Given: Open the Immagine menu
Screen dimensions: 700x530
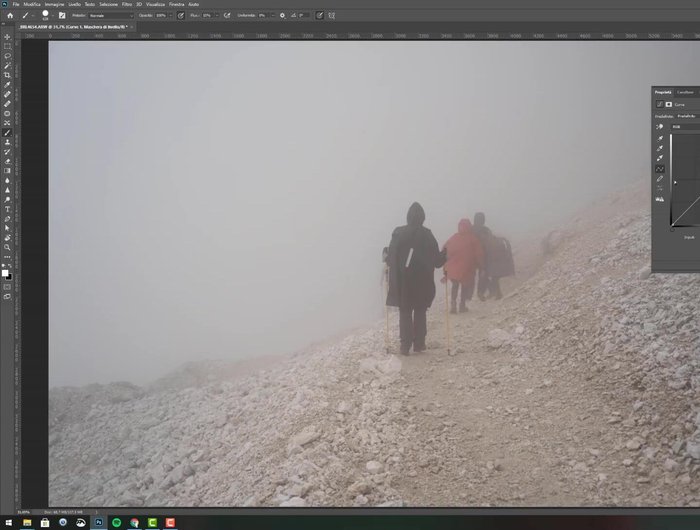Looking at the screenshot, I should click(54, 4).
